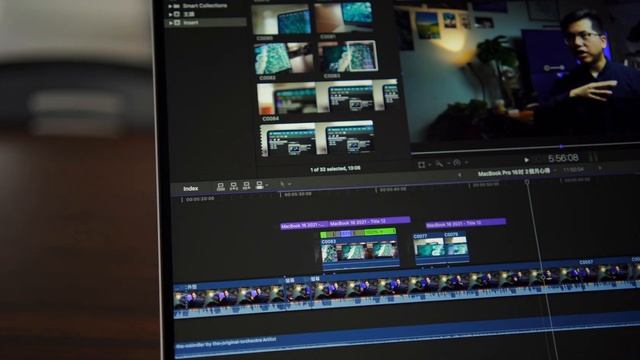Select browser clip thumbnail C0080
This screenshot has height=360, width=640.
(281, 20)
